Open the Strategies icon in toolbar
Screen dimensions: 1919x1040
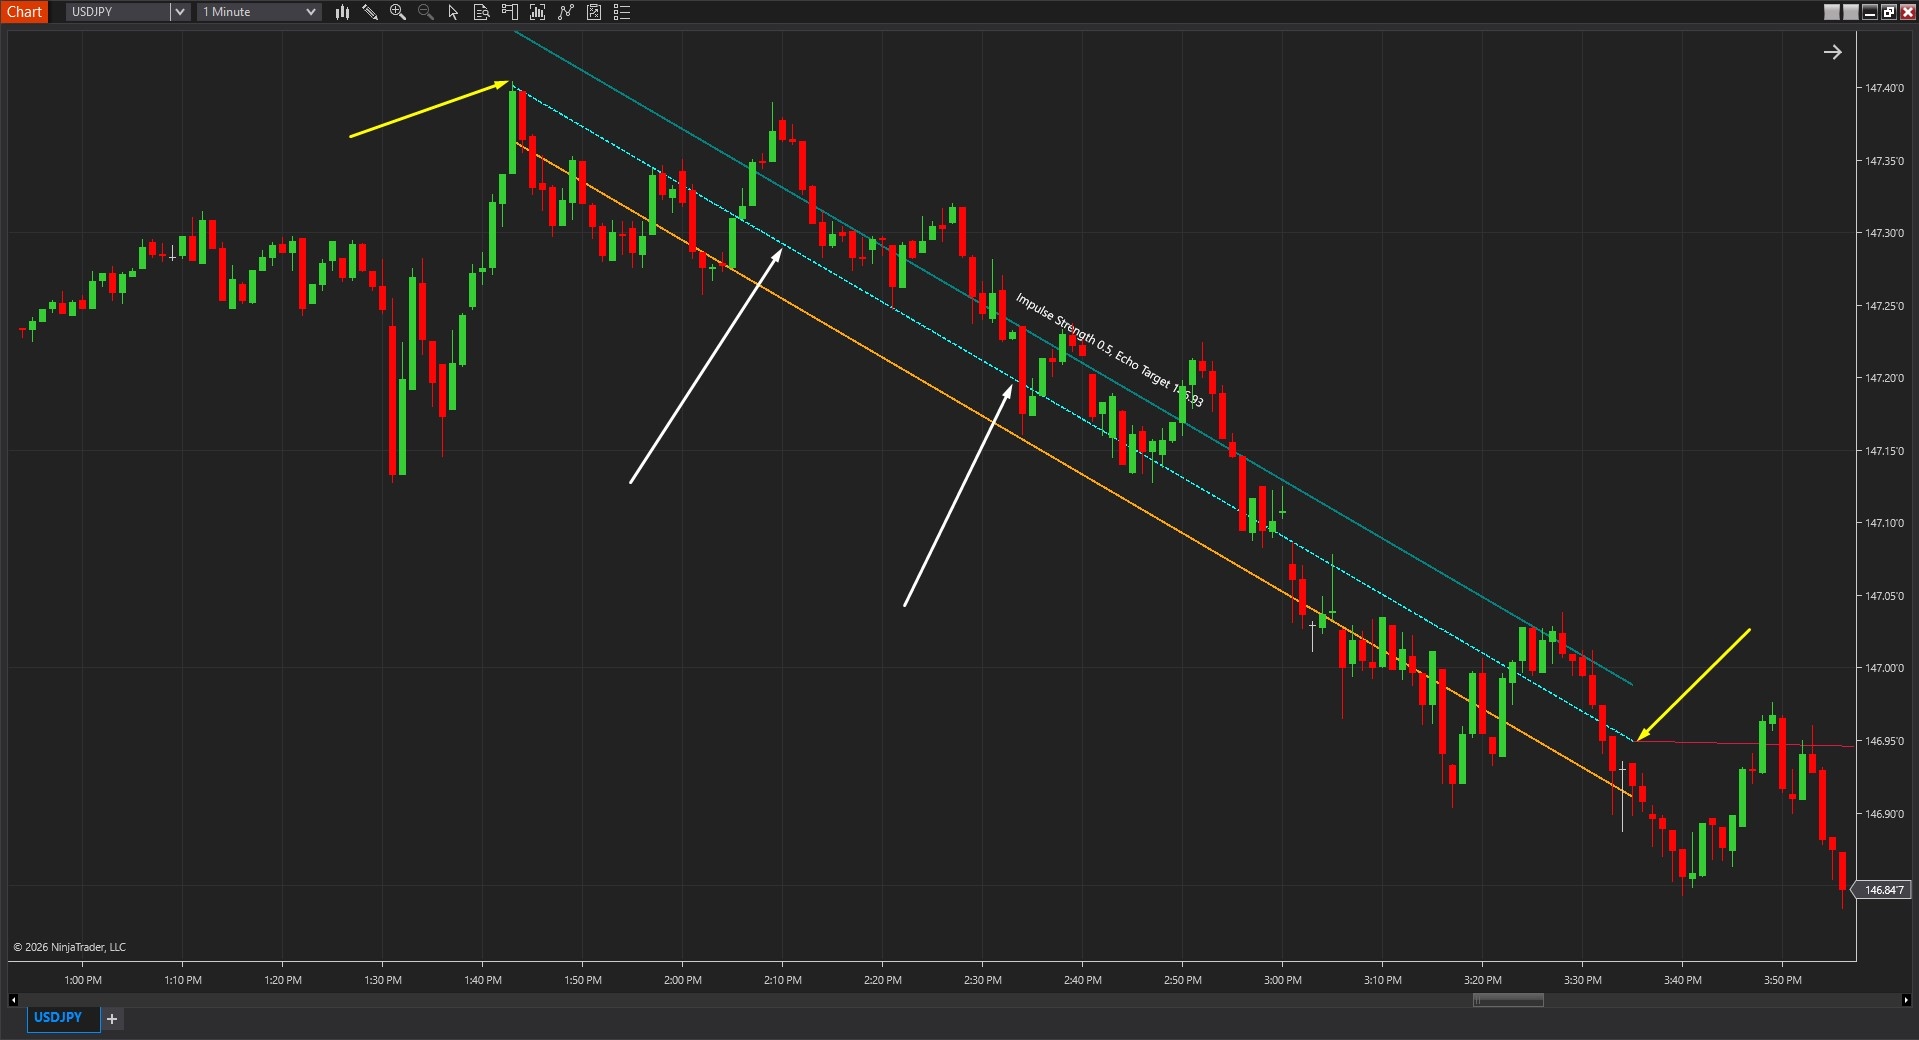click(566, 12)
